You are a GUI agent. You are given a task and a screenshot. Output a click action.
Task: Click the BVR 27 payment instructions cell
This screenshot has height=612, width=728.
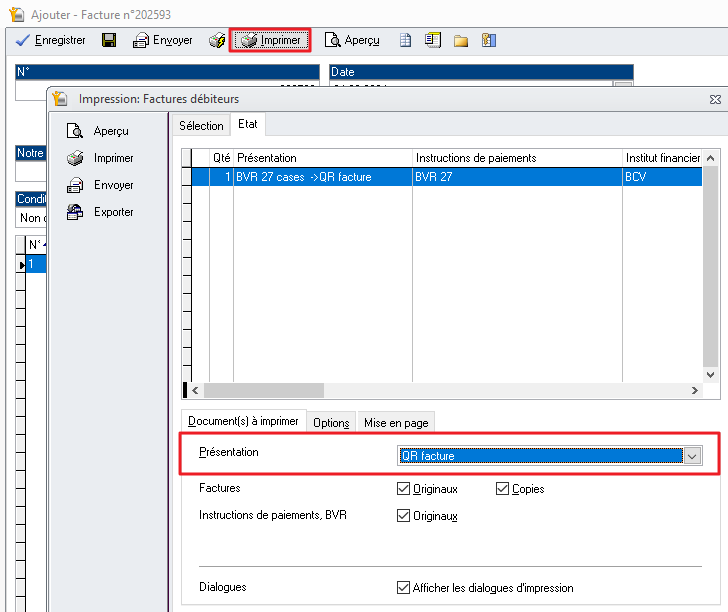click(x=517, y=177)
